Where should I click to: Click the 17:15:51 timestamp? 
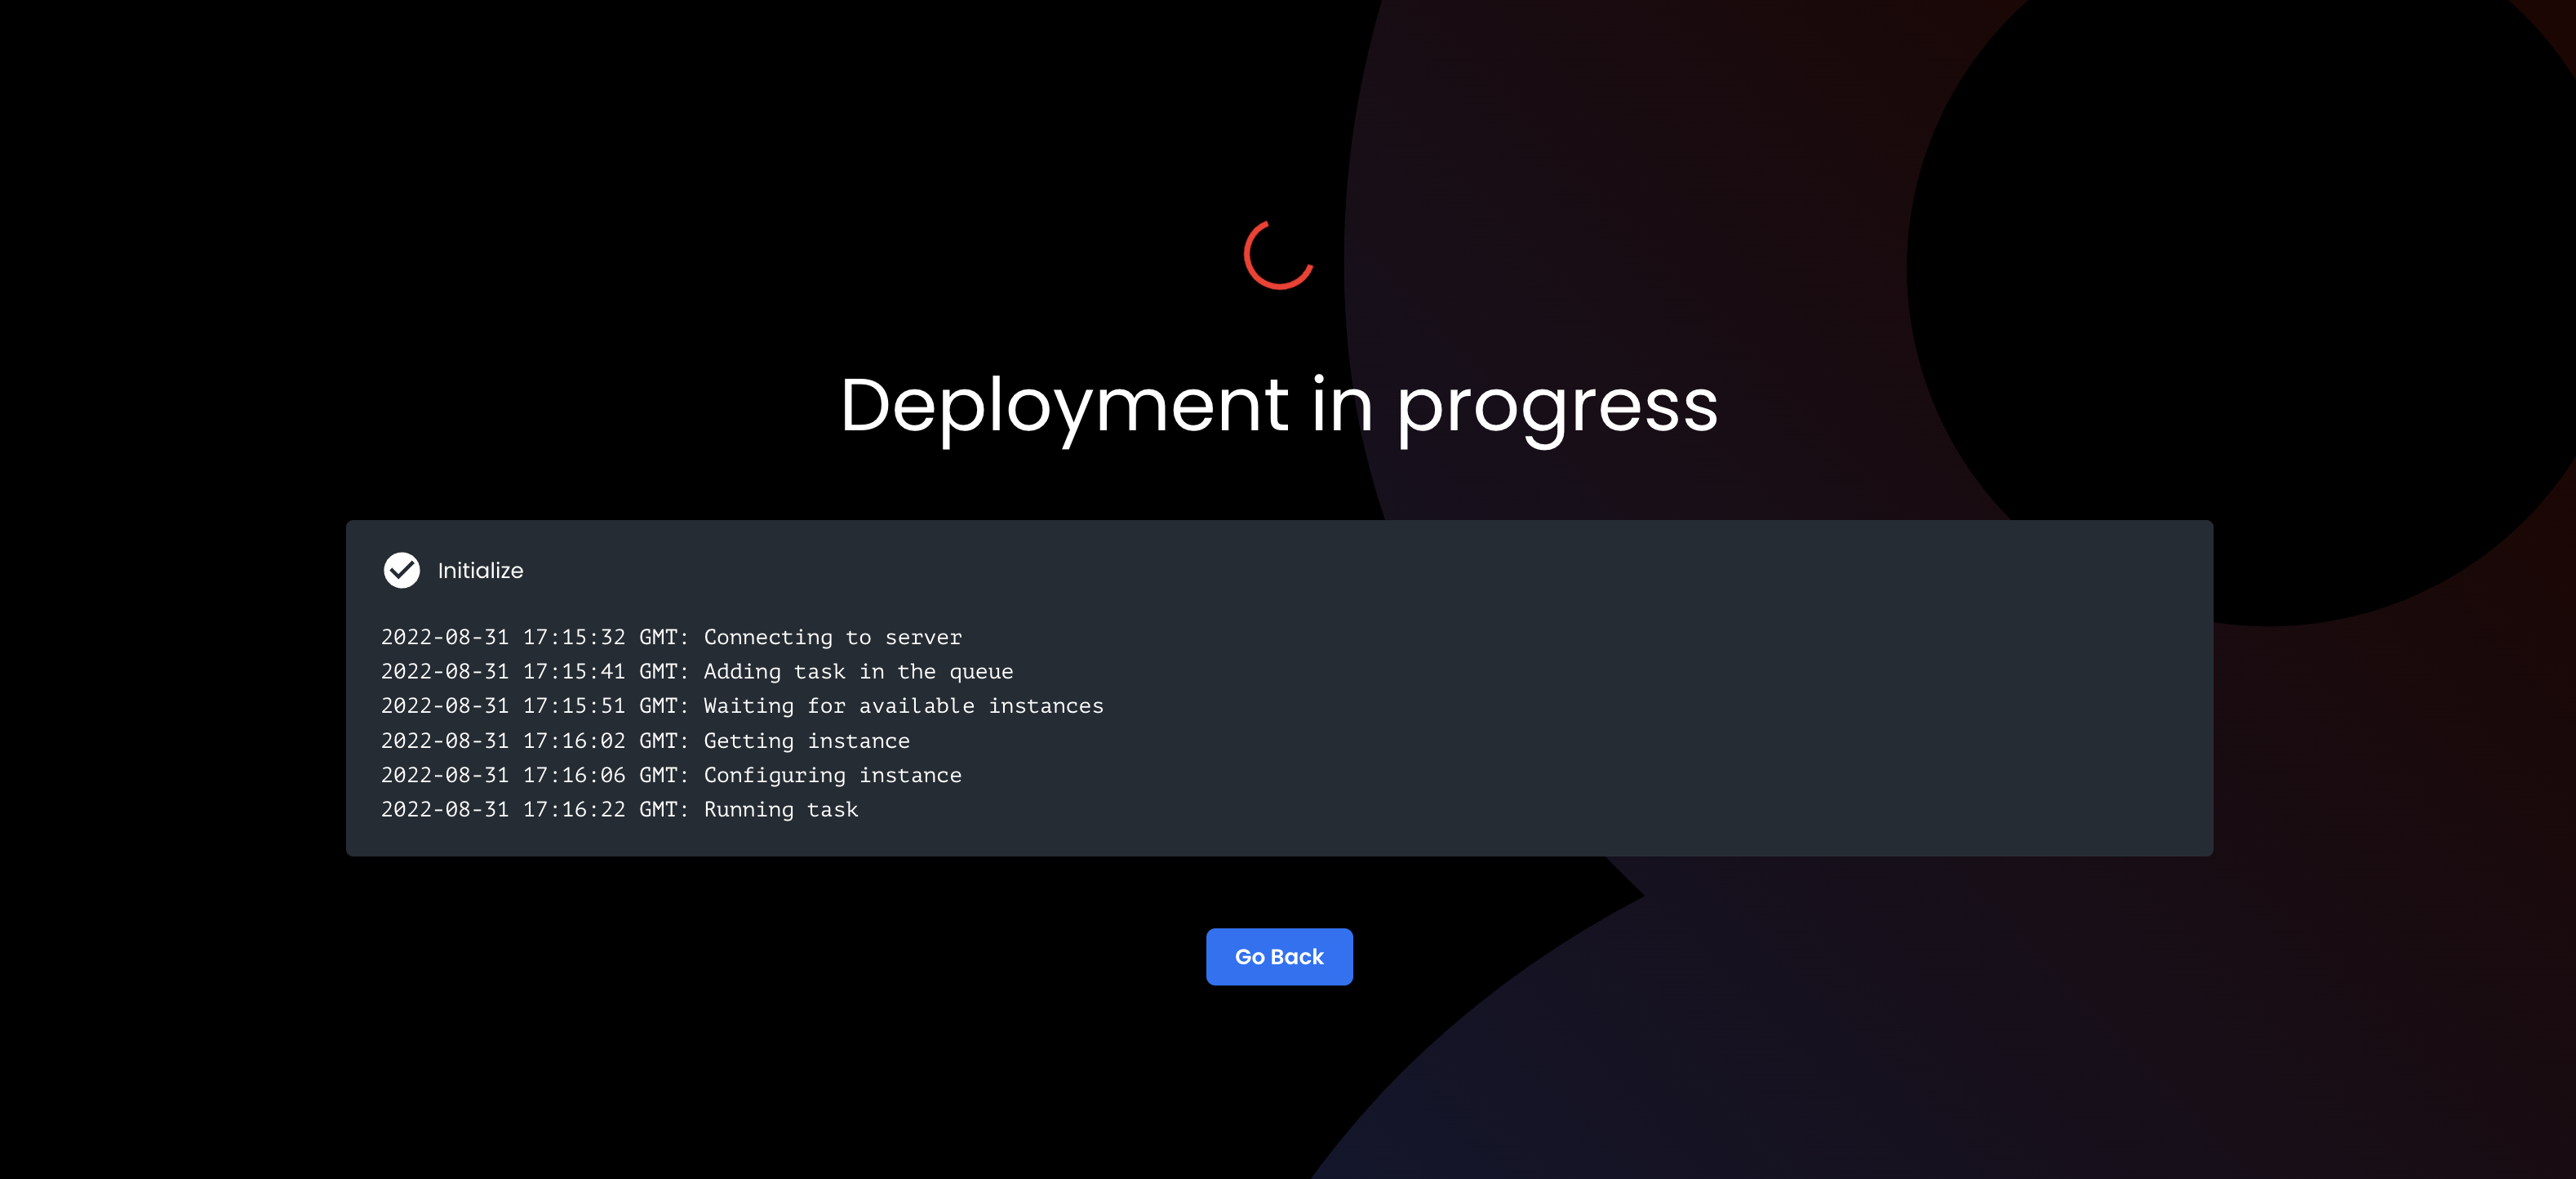tap(573, 706)
